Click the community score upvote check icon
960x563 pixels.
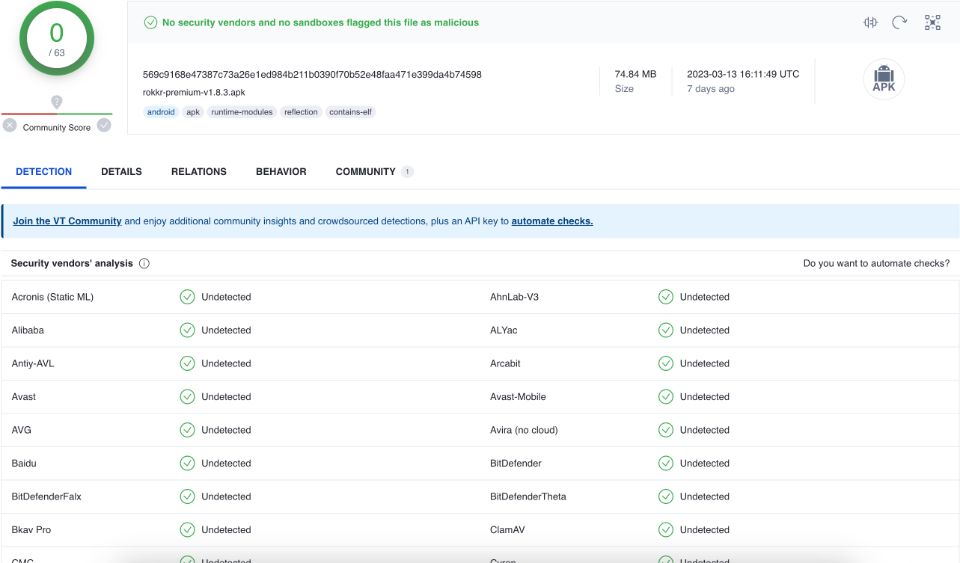click(x=104, y=125)
